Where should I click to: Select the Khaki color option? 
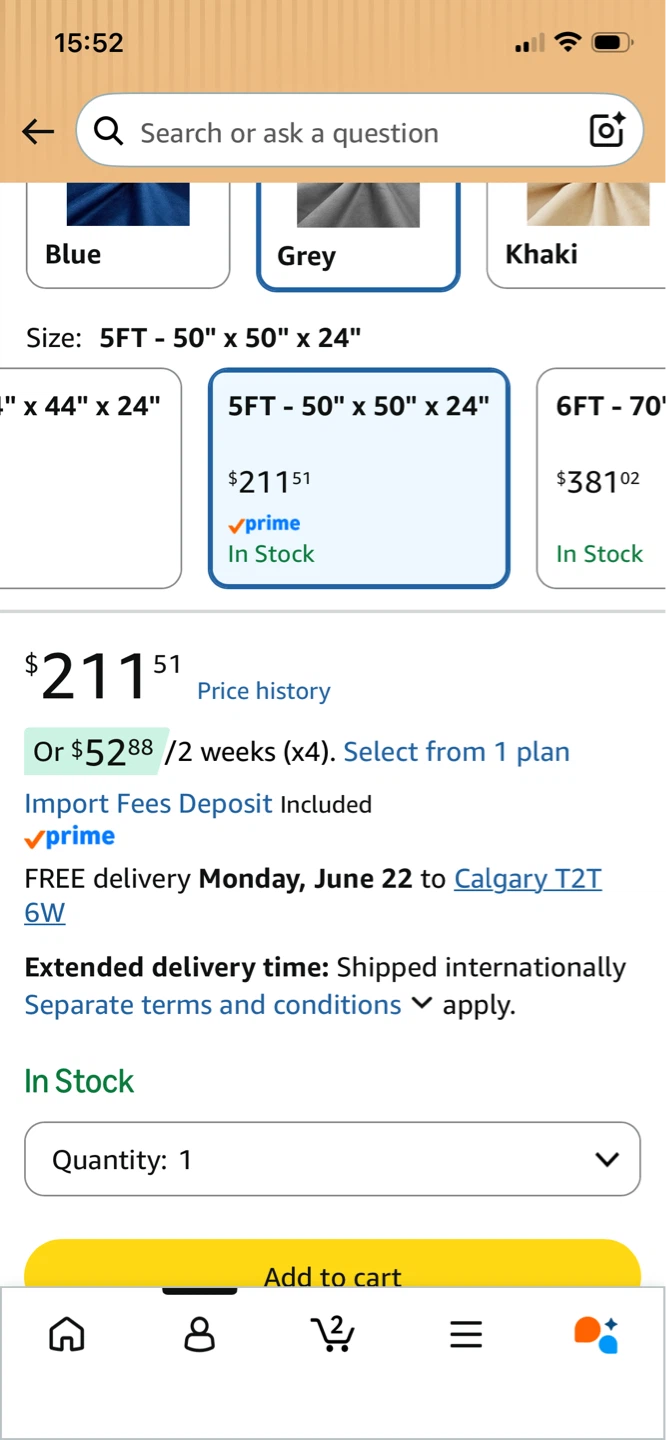click(x=576, y=236)
